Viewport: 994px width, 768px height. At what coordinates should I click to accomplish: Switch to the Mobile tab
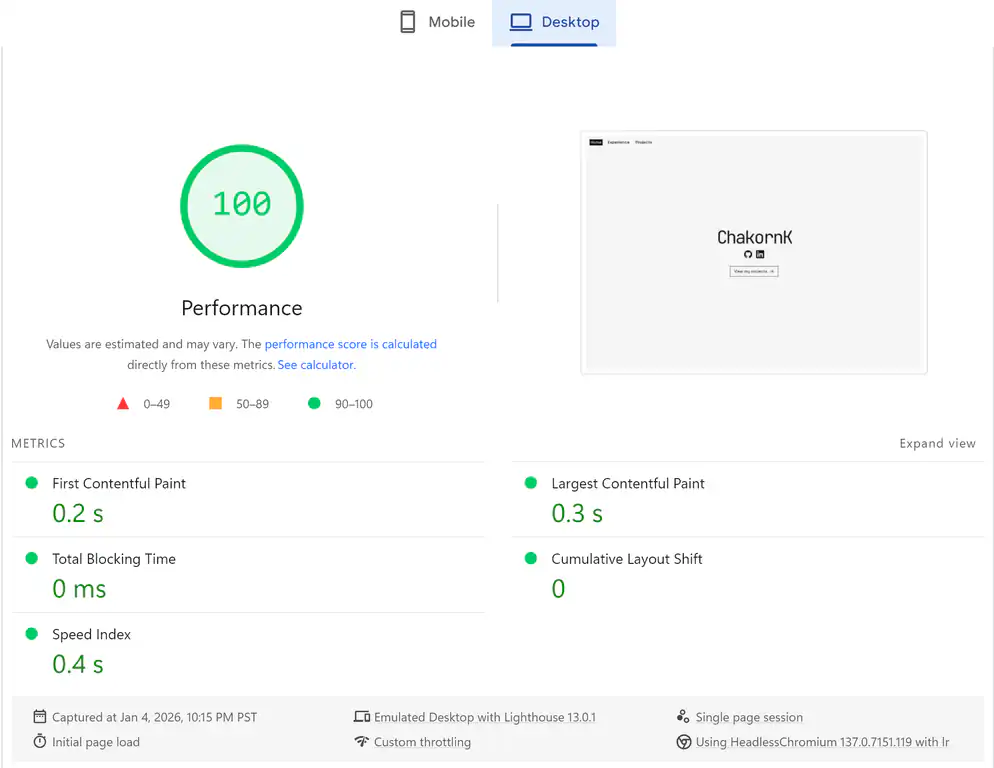click(x=438, y=21)
